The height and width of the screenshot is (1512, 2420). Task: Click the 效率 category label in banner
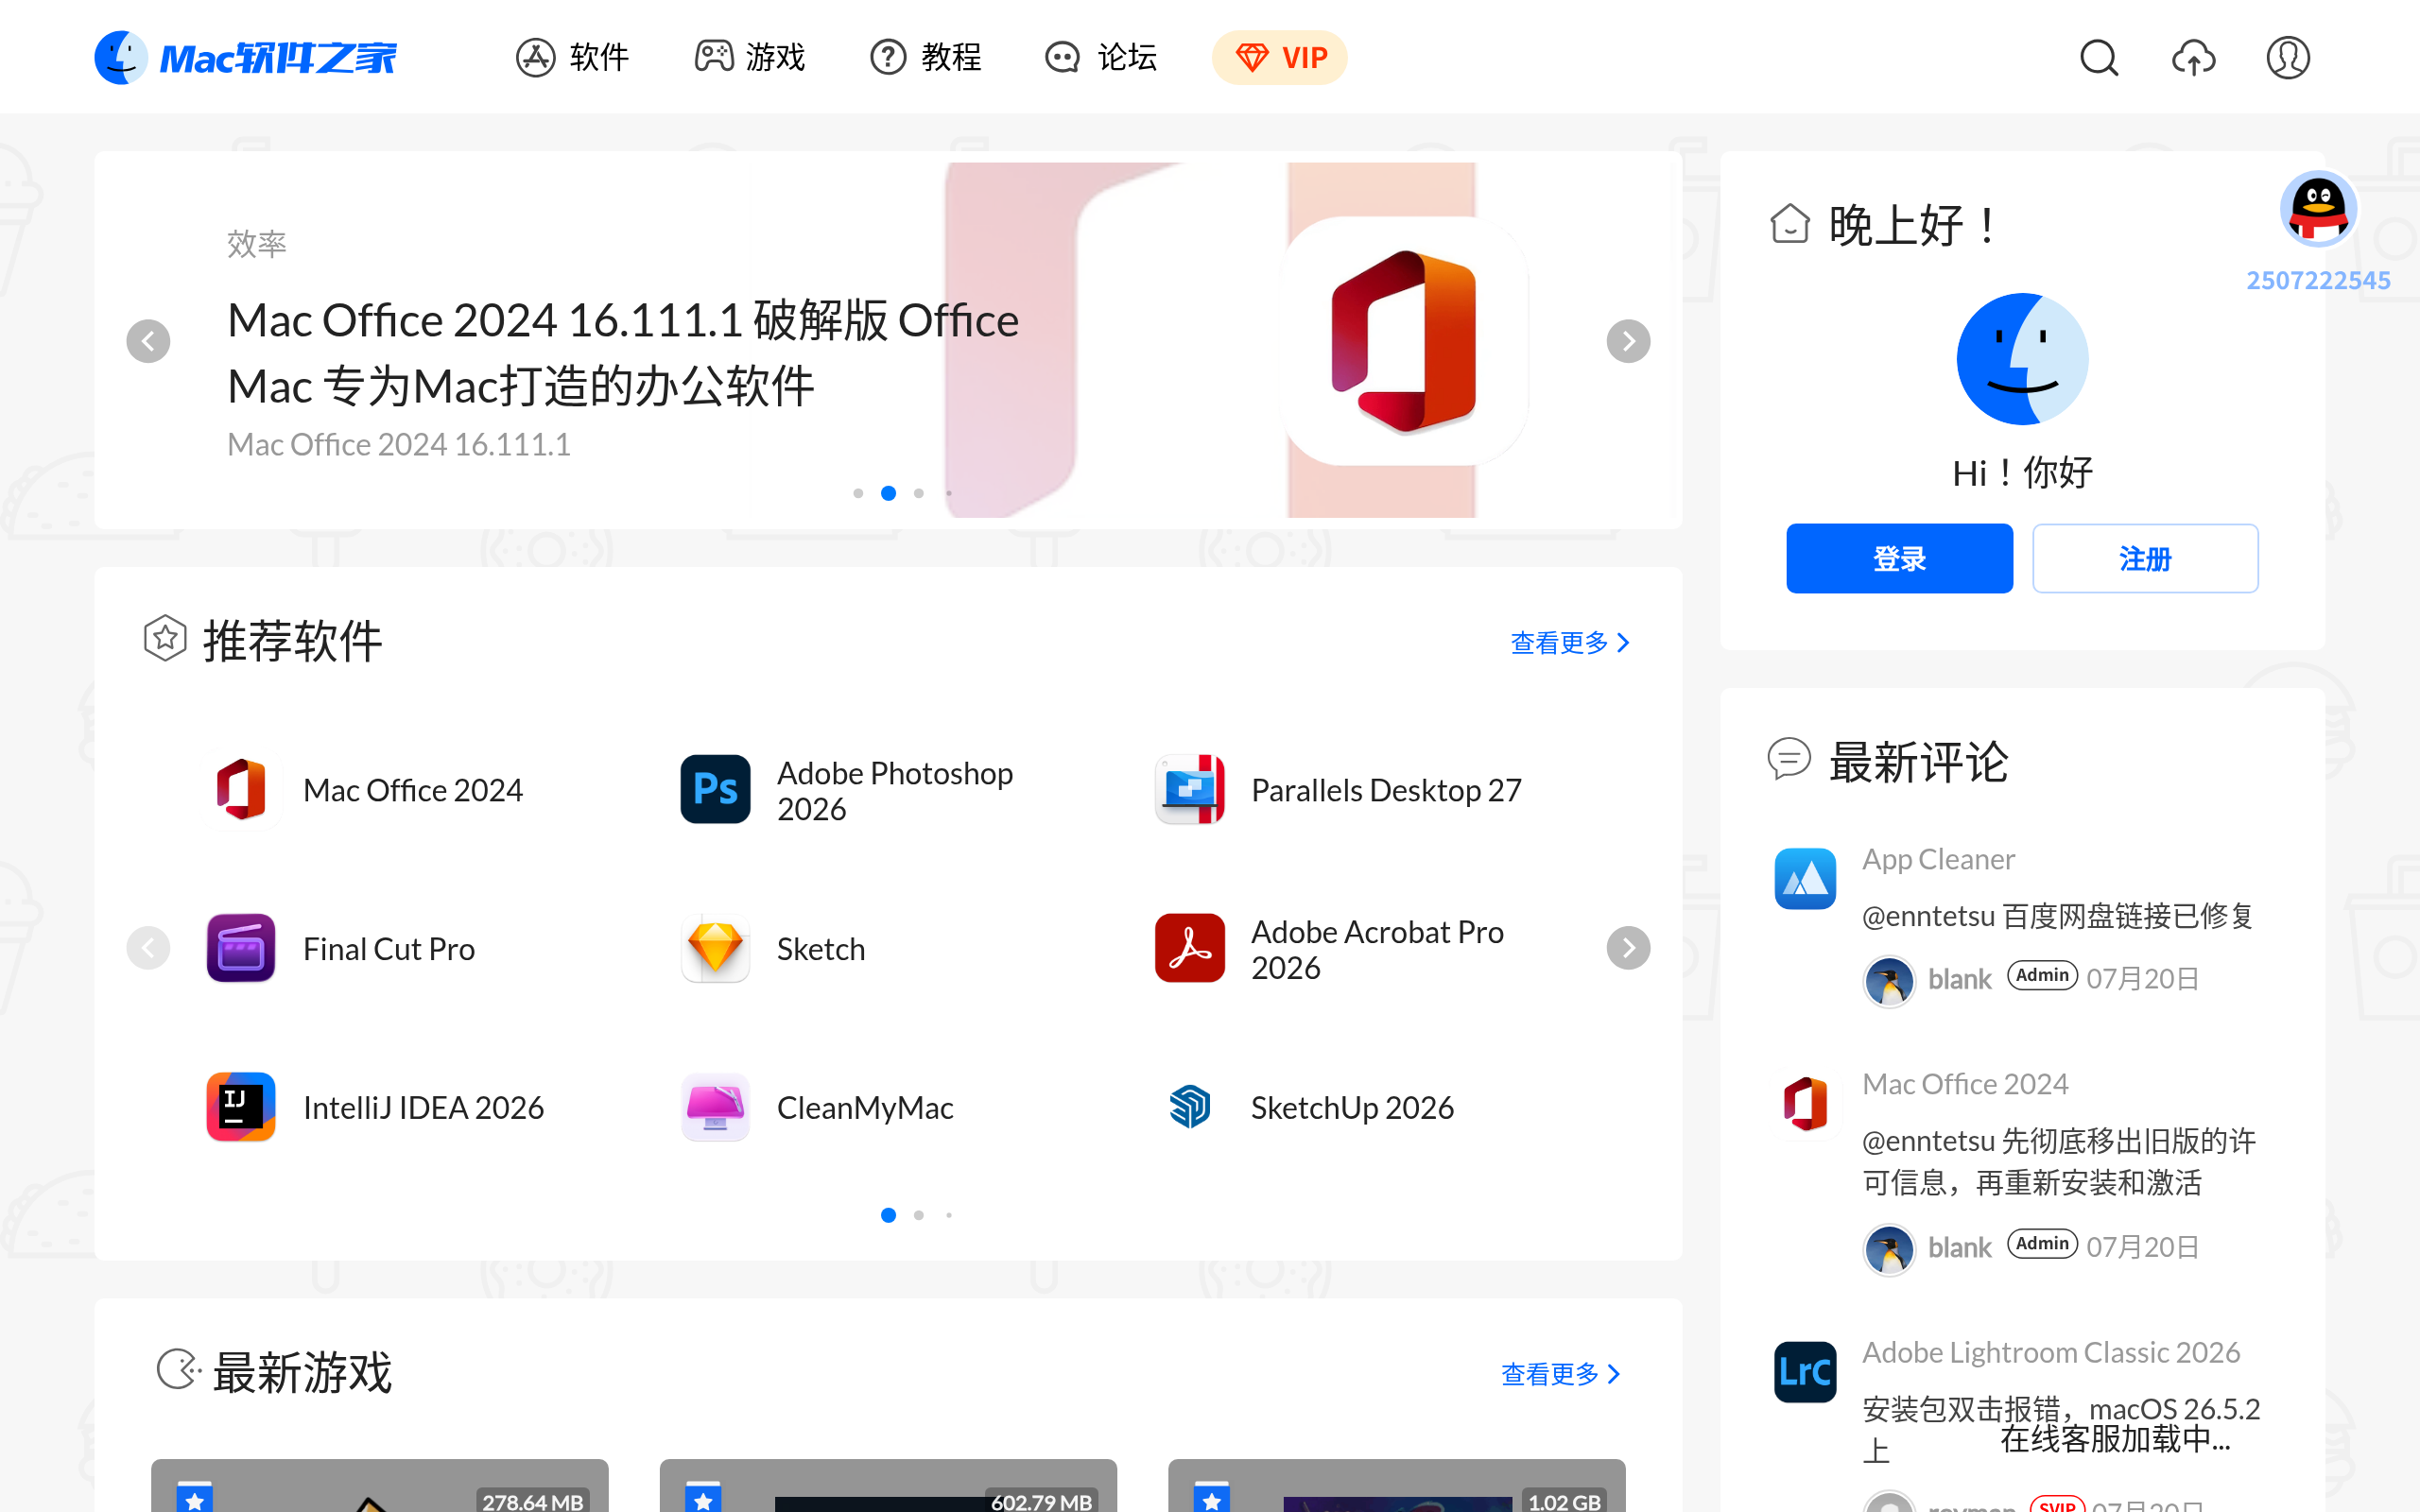tap(257, 243)
